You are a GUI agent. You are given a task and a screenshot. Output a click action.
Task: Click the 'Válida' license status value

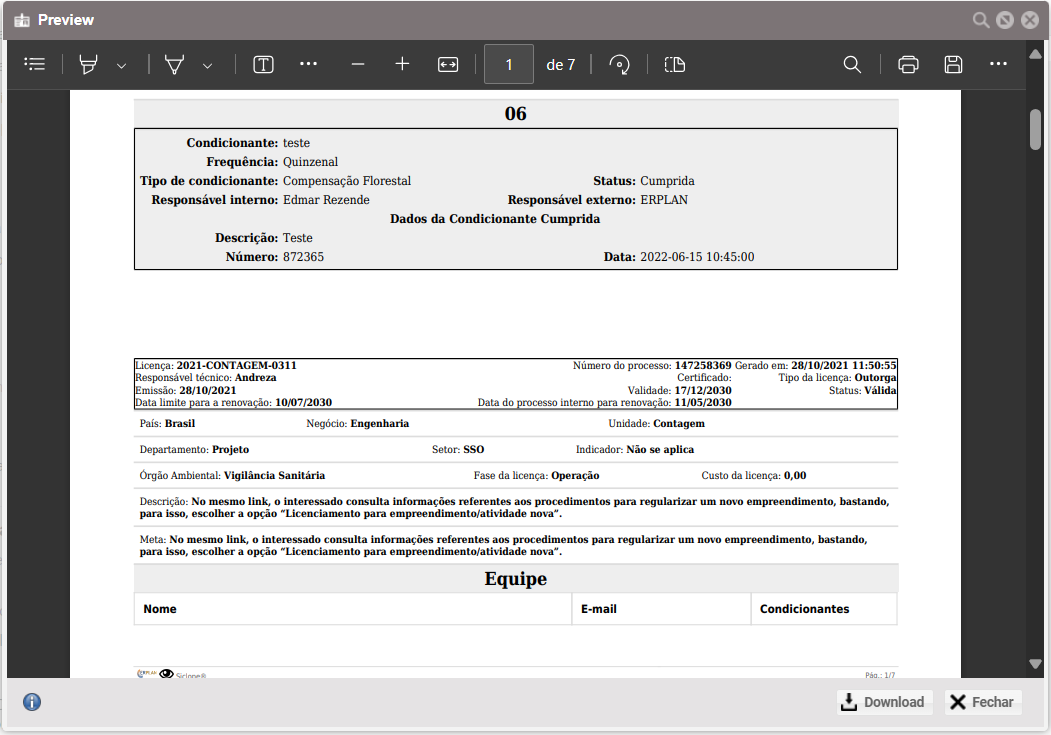coord(880,390)
